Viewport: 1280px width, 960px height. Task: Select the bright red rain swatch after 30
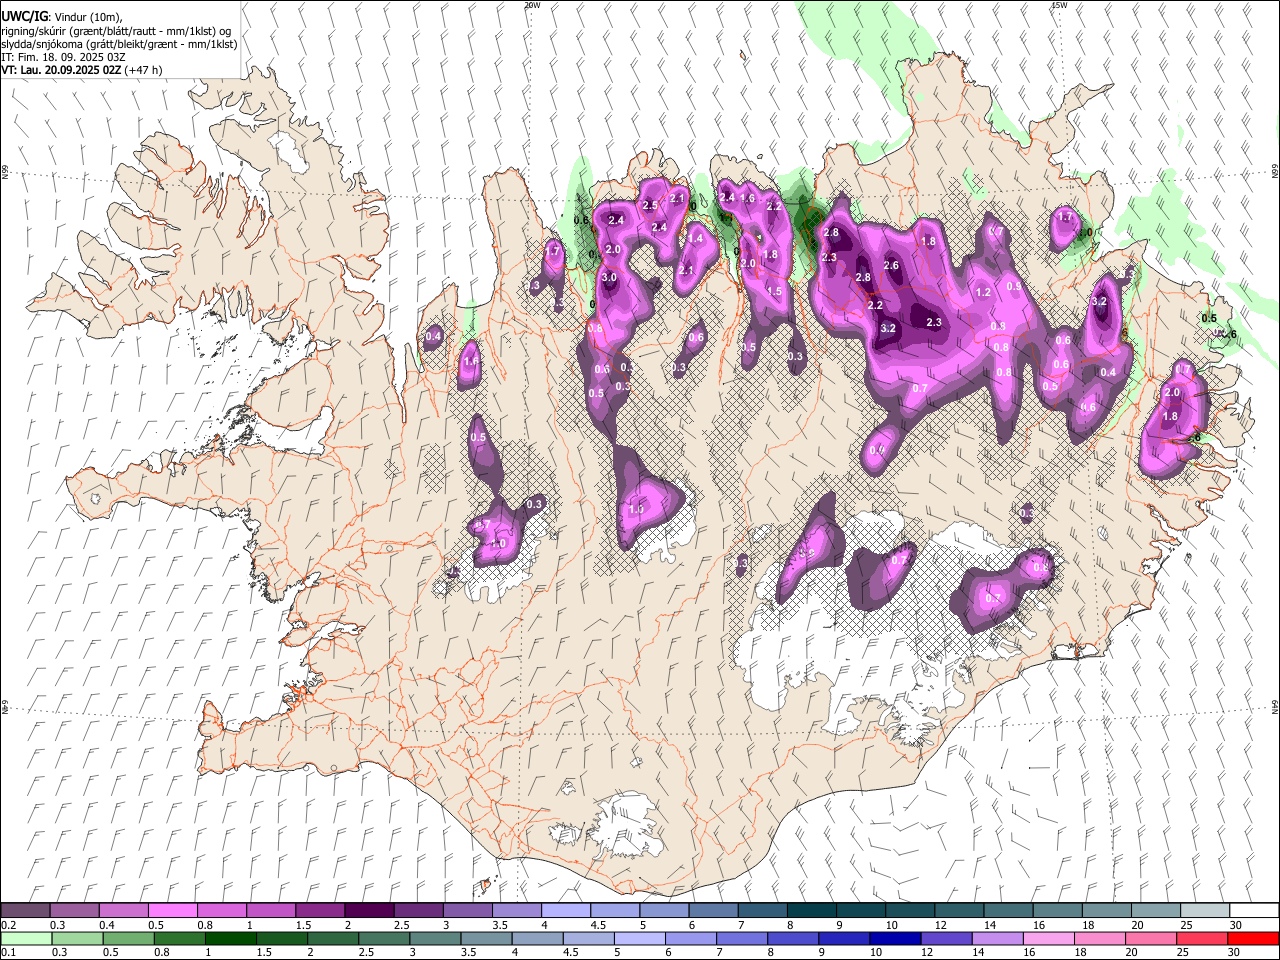click(x=1252, y=938)
